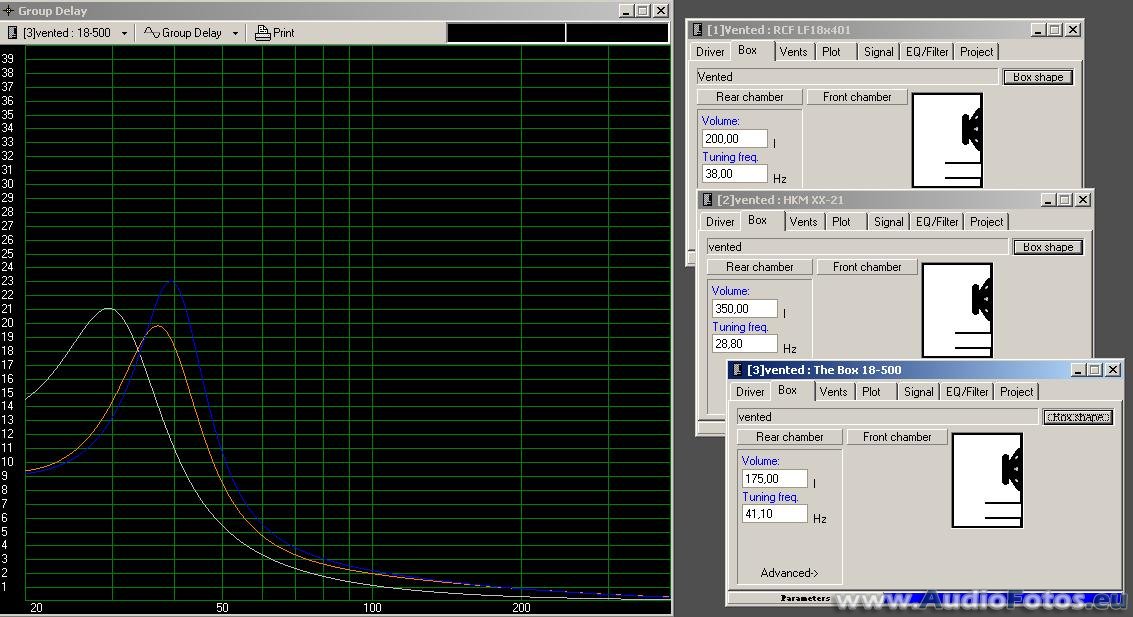Click the title icon of The Box 18-500 window
This screenshot has width=1133, height=617.
[737, 370]
